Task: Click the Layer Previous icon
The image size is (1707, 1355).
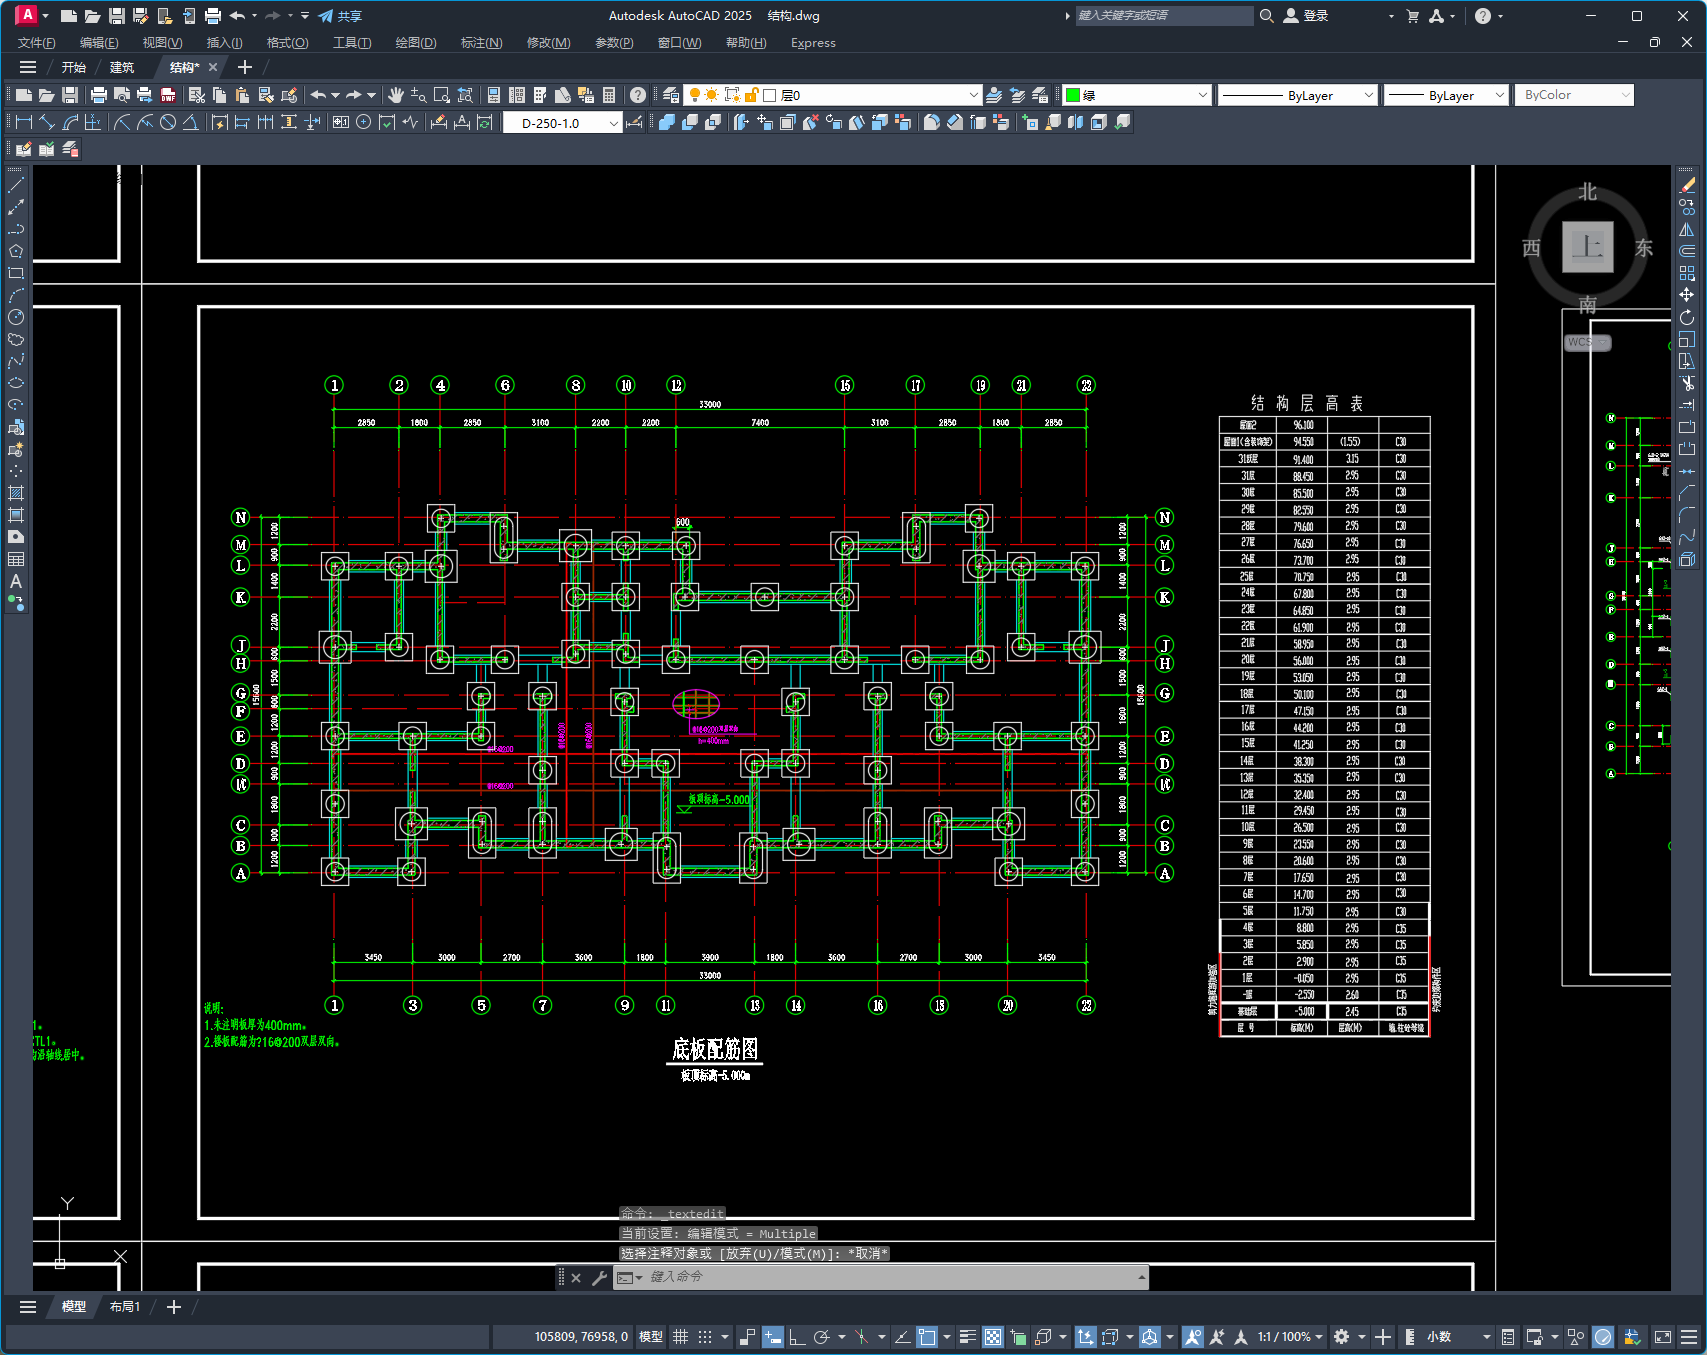Action: (x=1017, y=95)
